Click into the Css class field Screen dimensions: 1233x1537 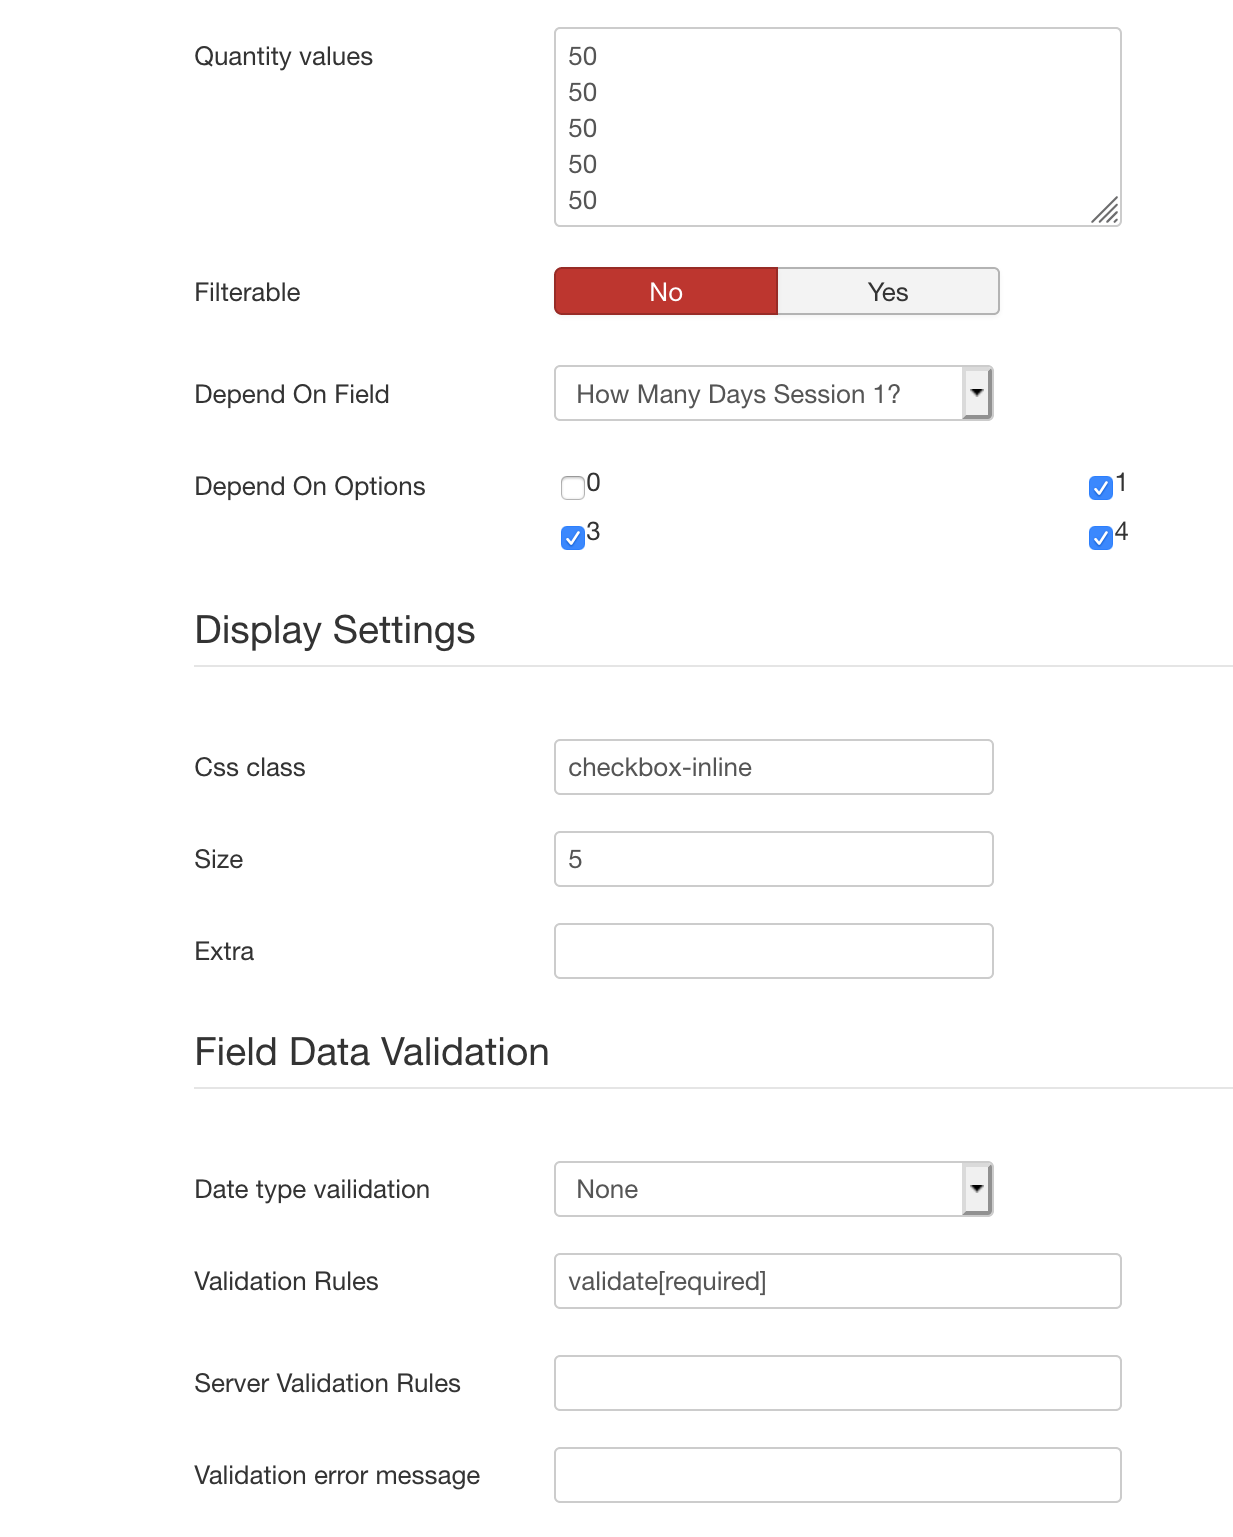[774, 767]
